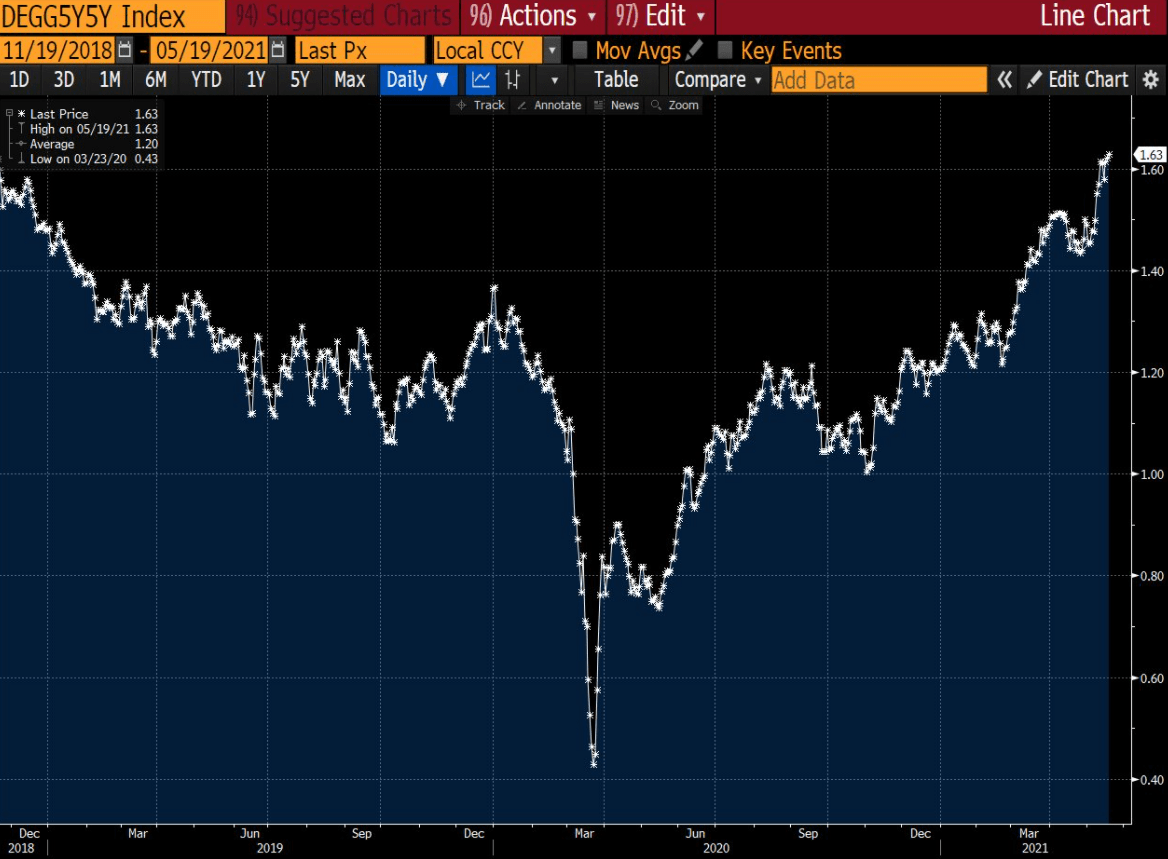The width and height of the screenshot is (1168, 859).
Task: Open the News overlay tool
Action: pos(616,105)
